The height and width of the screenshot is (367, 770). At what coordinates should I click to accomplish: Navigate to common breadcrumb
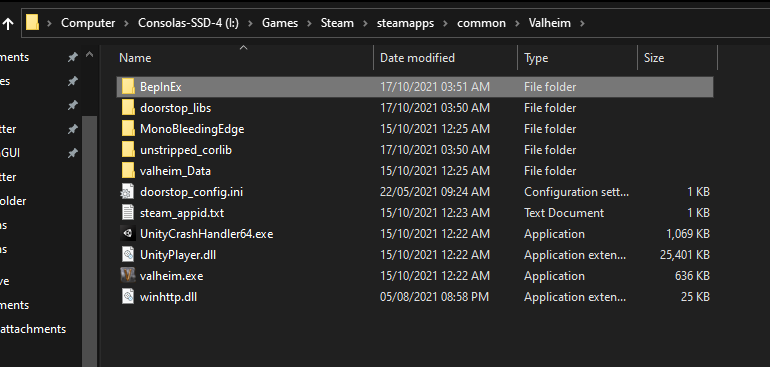pyautogui.click(x=481, y=23)
